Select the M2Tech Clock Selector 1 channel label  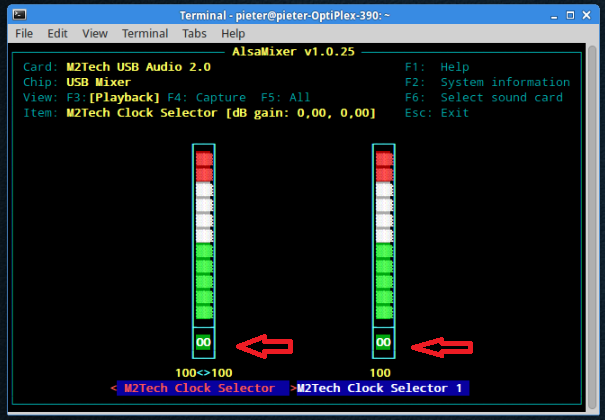tap(383, 388)
